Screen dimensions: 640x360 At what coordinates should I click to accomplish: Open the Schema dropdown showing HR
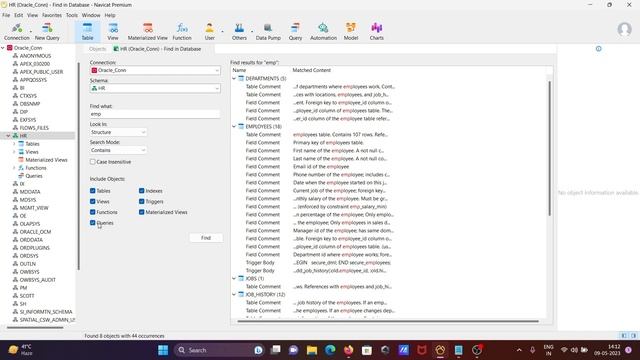tap(155, 88)
